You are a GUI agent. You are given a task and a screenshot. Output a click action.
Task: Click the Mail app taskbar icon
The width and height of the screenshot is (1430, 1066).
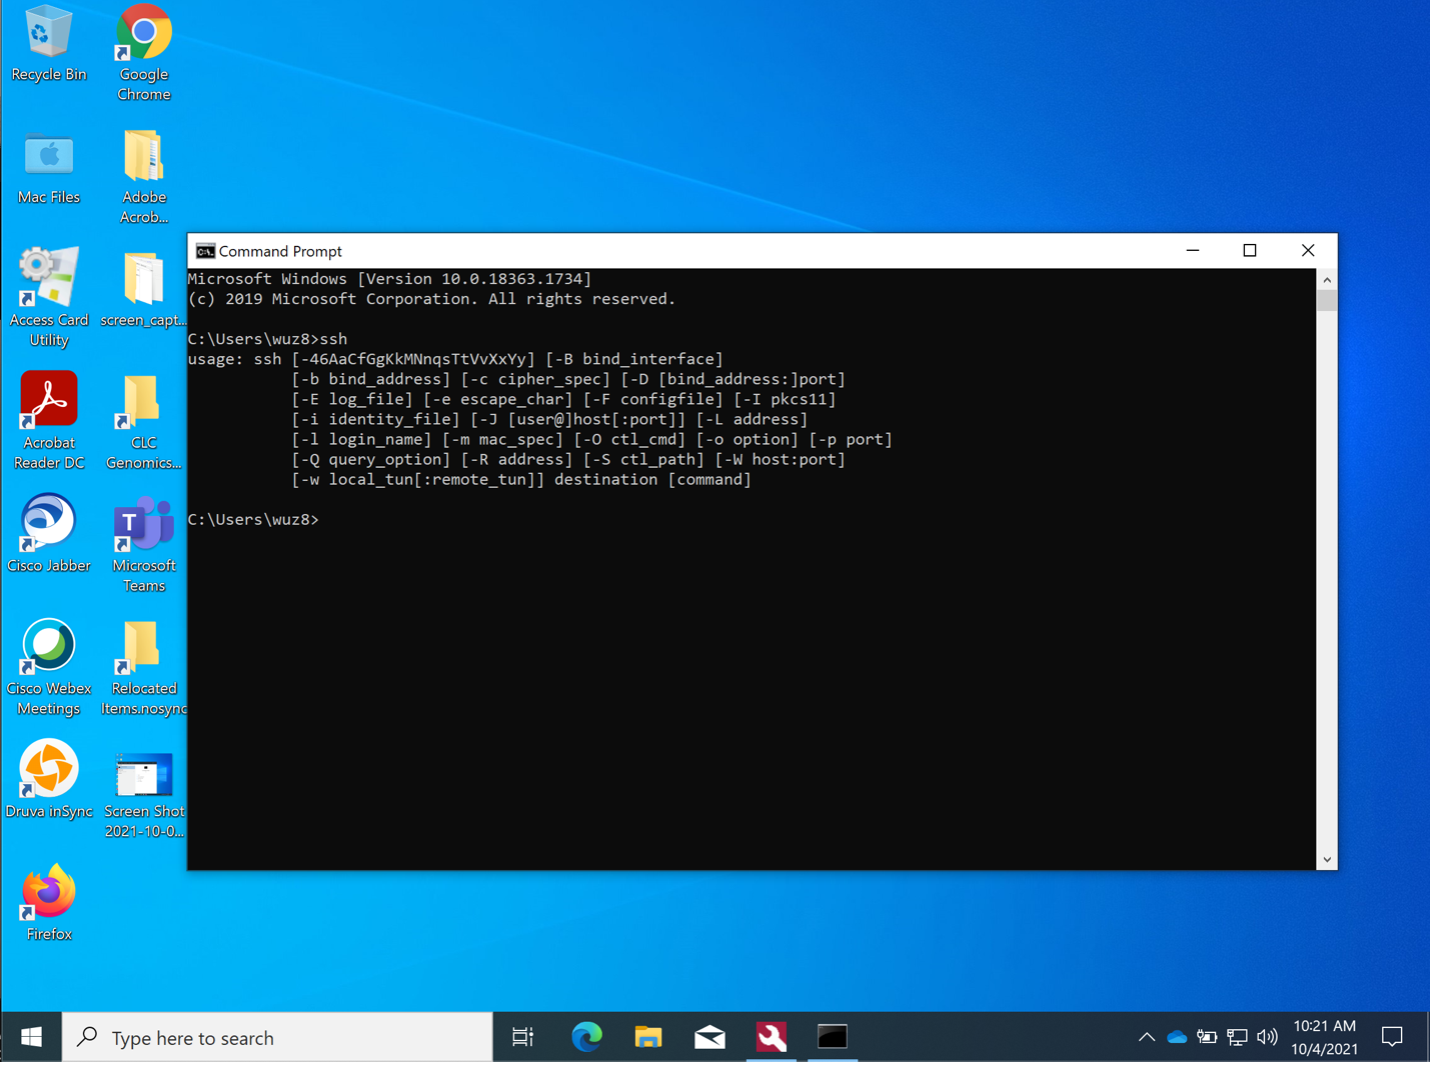(710, 1038)
